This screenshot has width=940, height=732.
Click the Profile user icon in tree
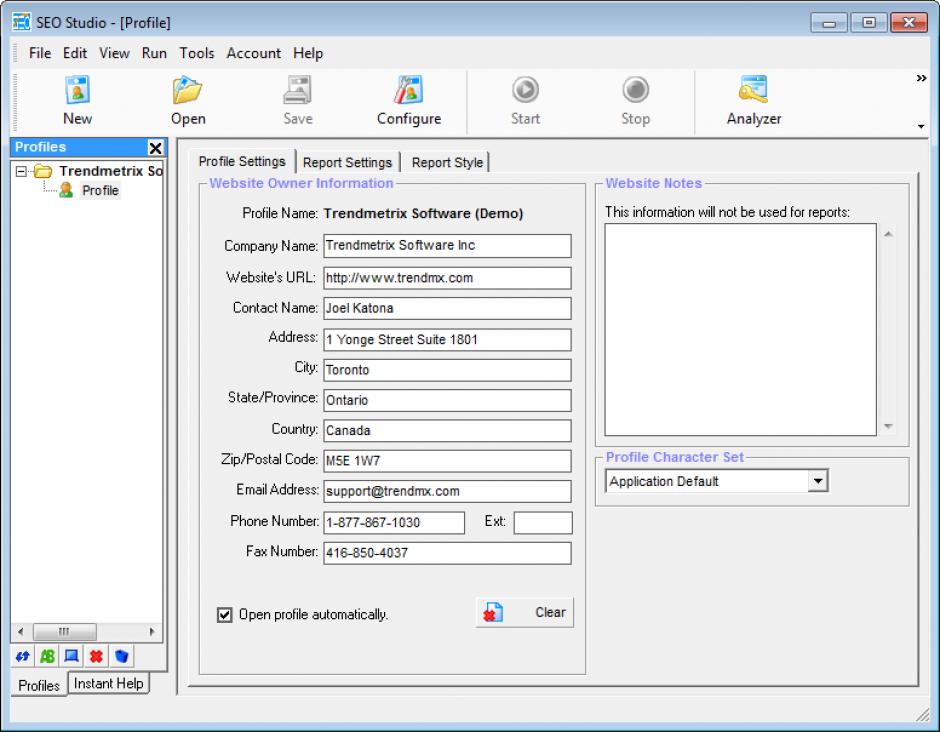66,190
